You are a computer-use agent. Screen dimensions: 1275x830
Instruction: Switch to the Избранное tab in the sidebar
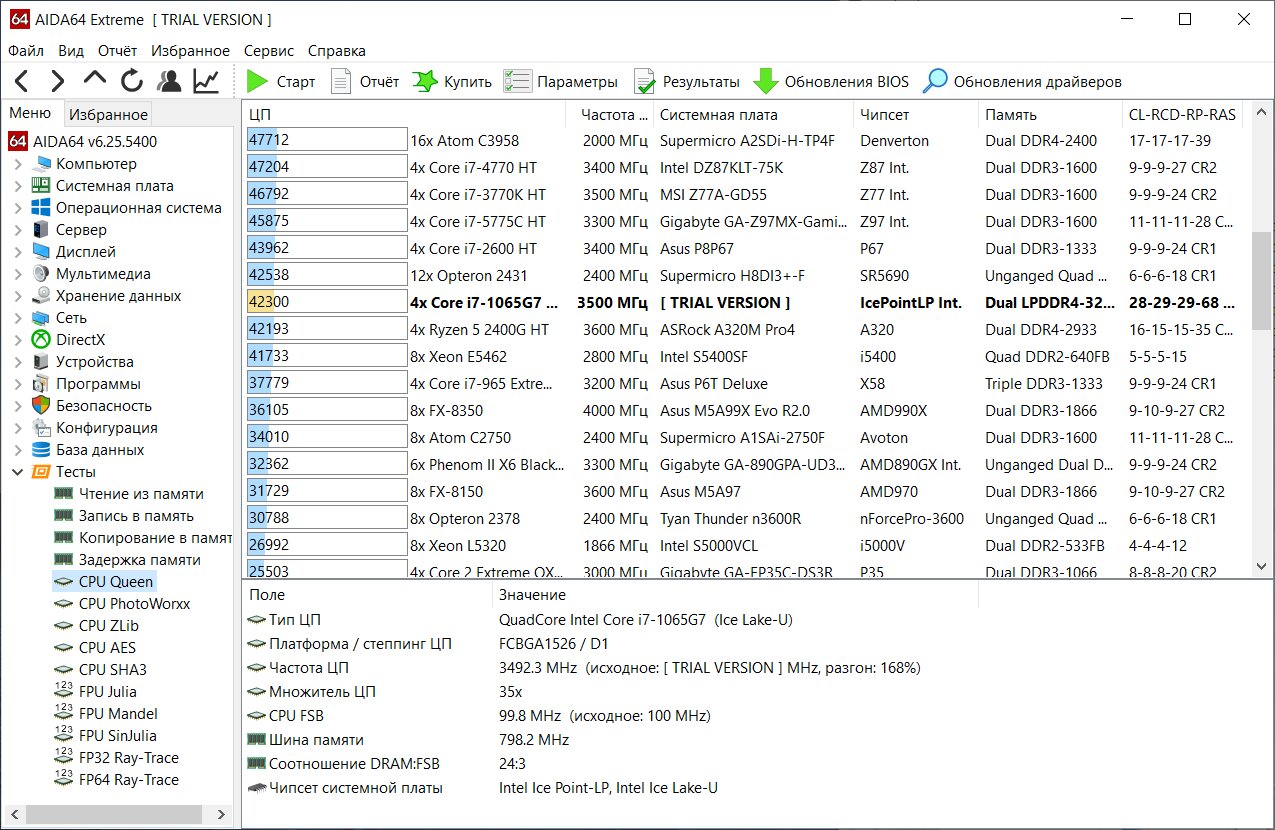tap(109, 115)
